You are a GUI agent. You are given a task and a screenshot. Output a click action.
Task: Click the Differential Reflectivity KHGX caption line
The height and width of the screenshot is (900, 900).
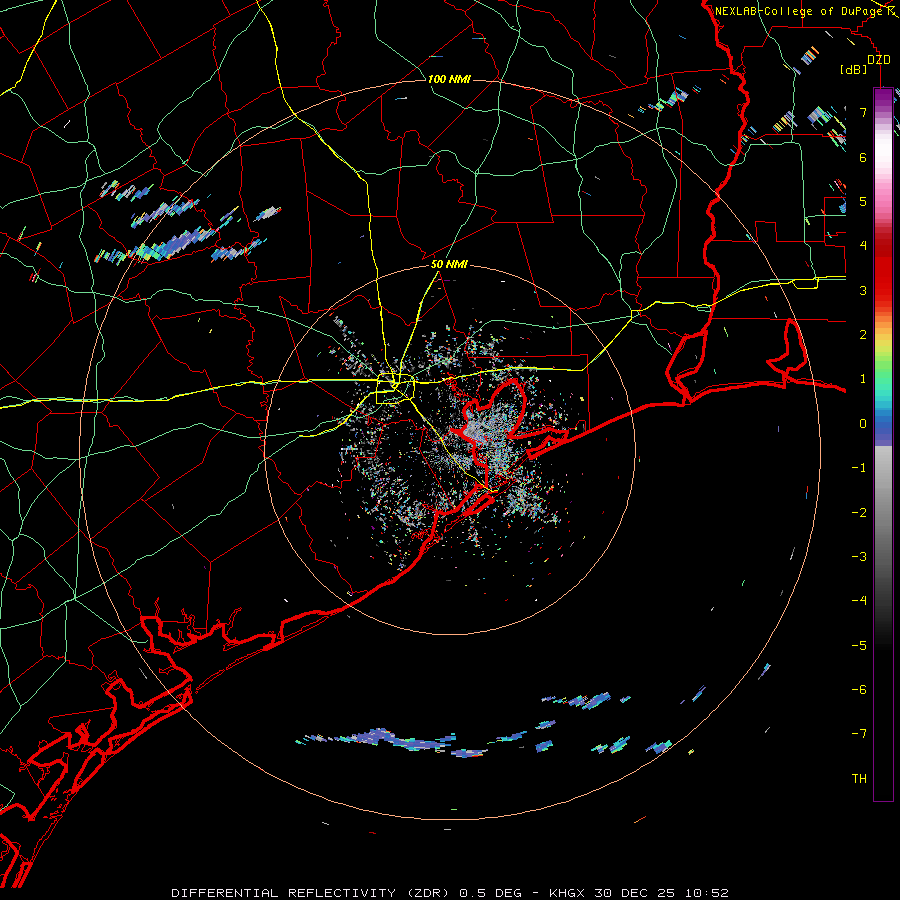click(450, 893)
